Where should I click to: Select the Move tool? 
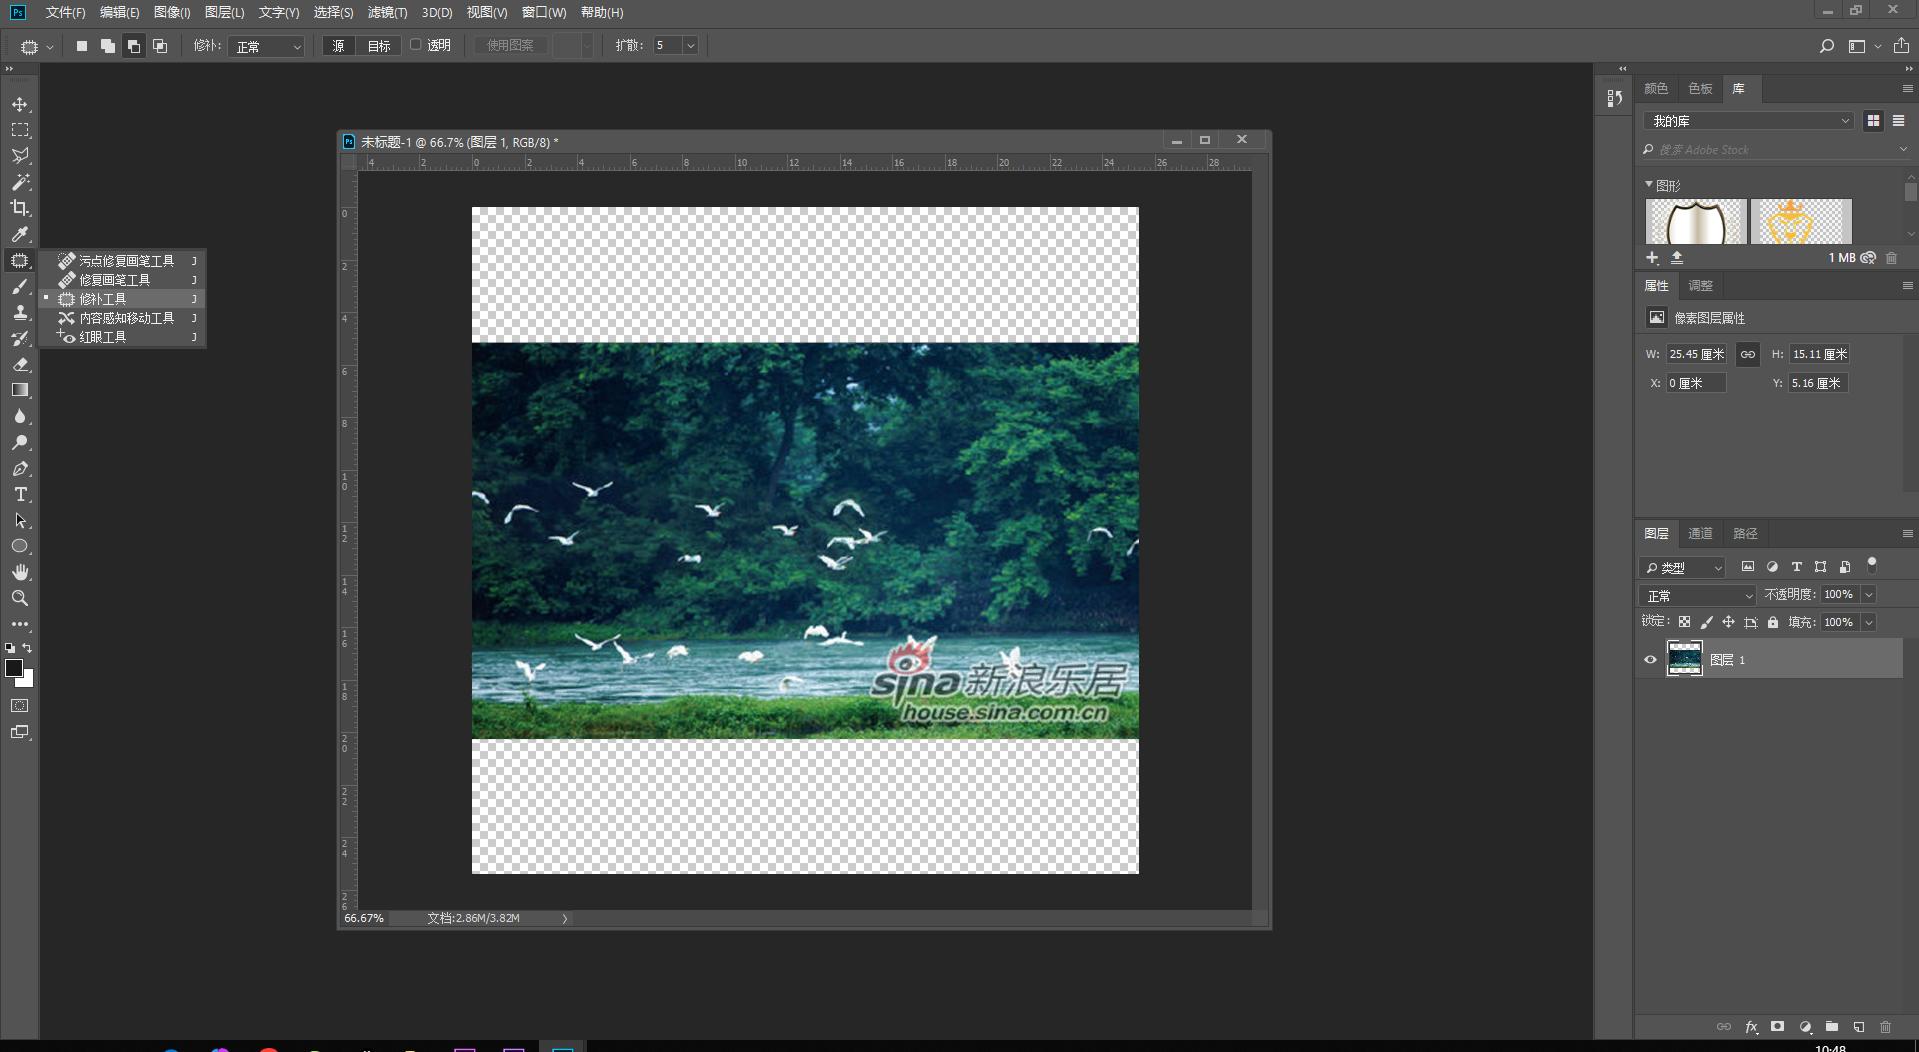coord(20,104)
